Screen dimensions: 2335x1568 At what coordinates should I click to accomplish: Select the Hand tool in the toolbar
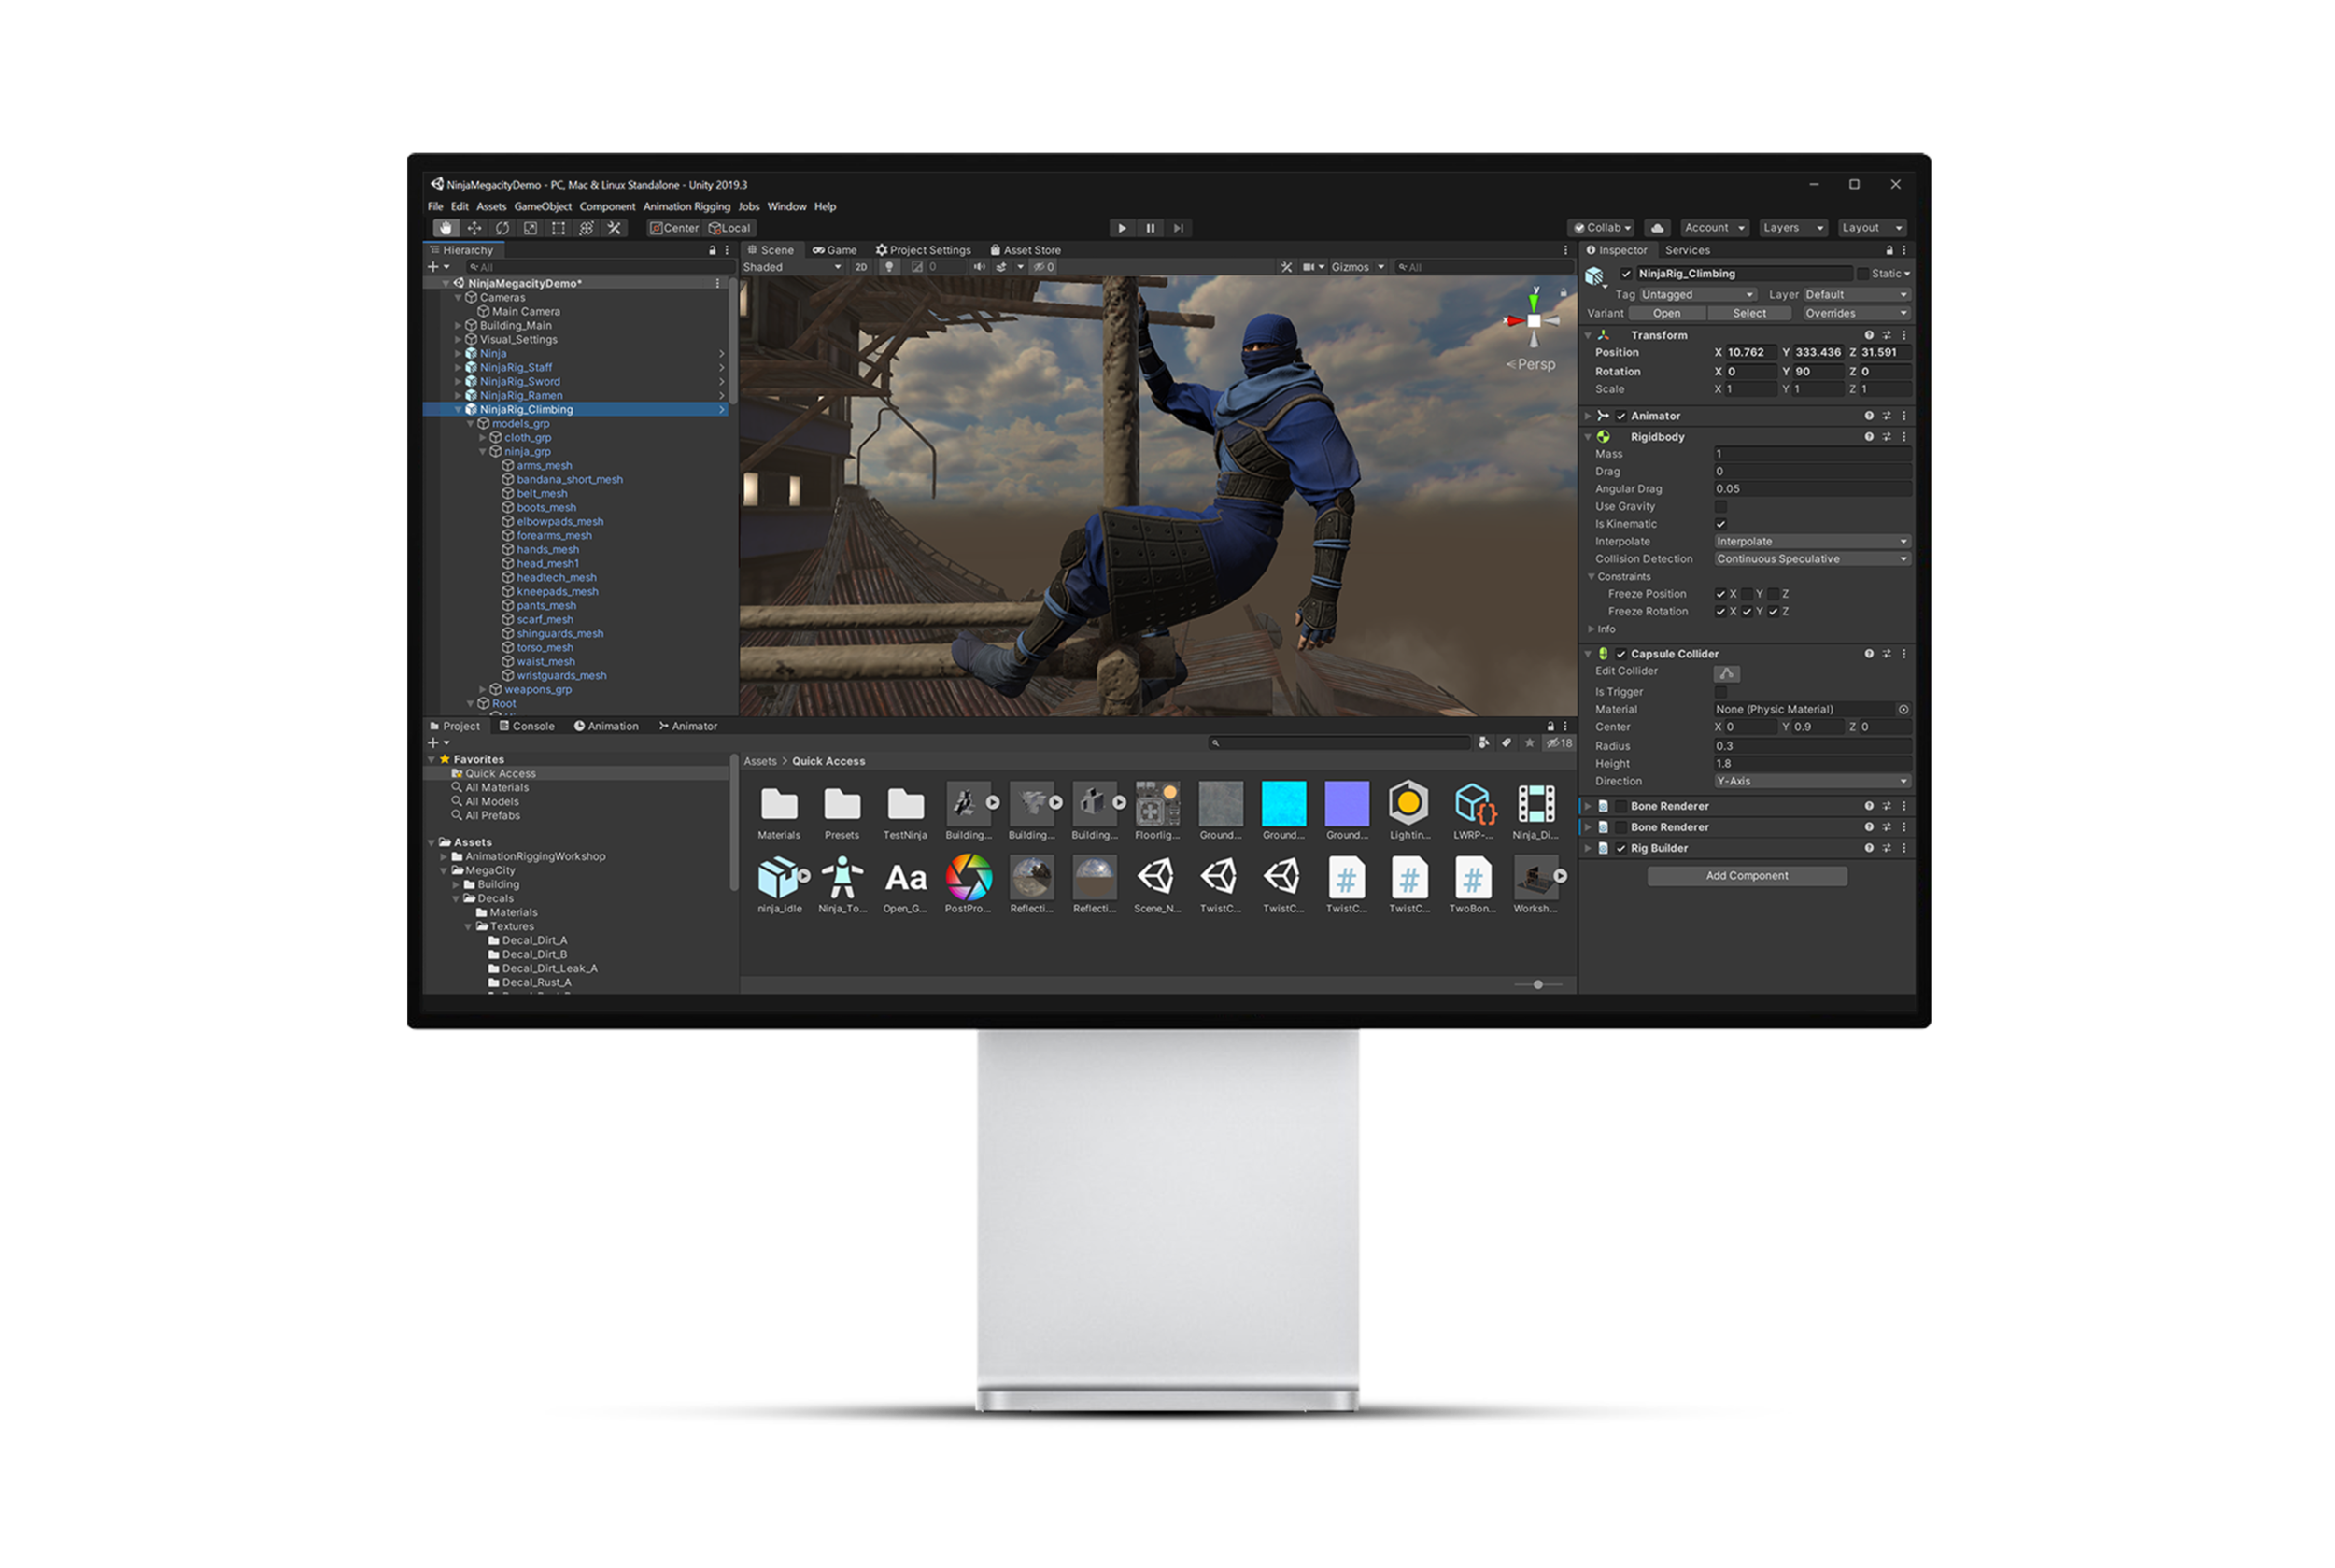pos(446,228)
